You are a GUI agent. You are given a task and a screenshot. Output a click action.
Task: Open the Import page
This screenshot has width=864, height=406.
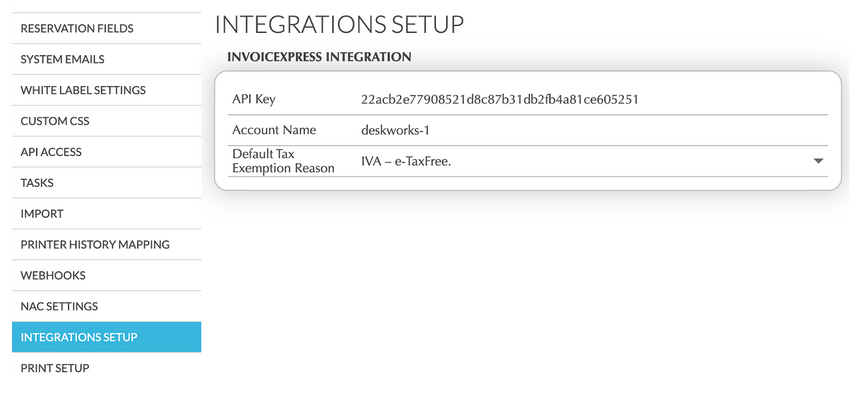[106, 213]
